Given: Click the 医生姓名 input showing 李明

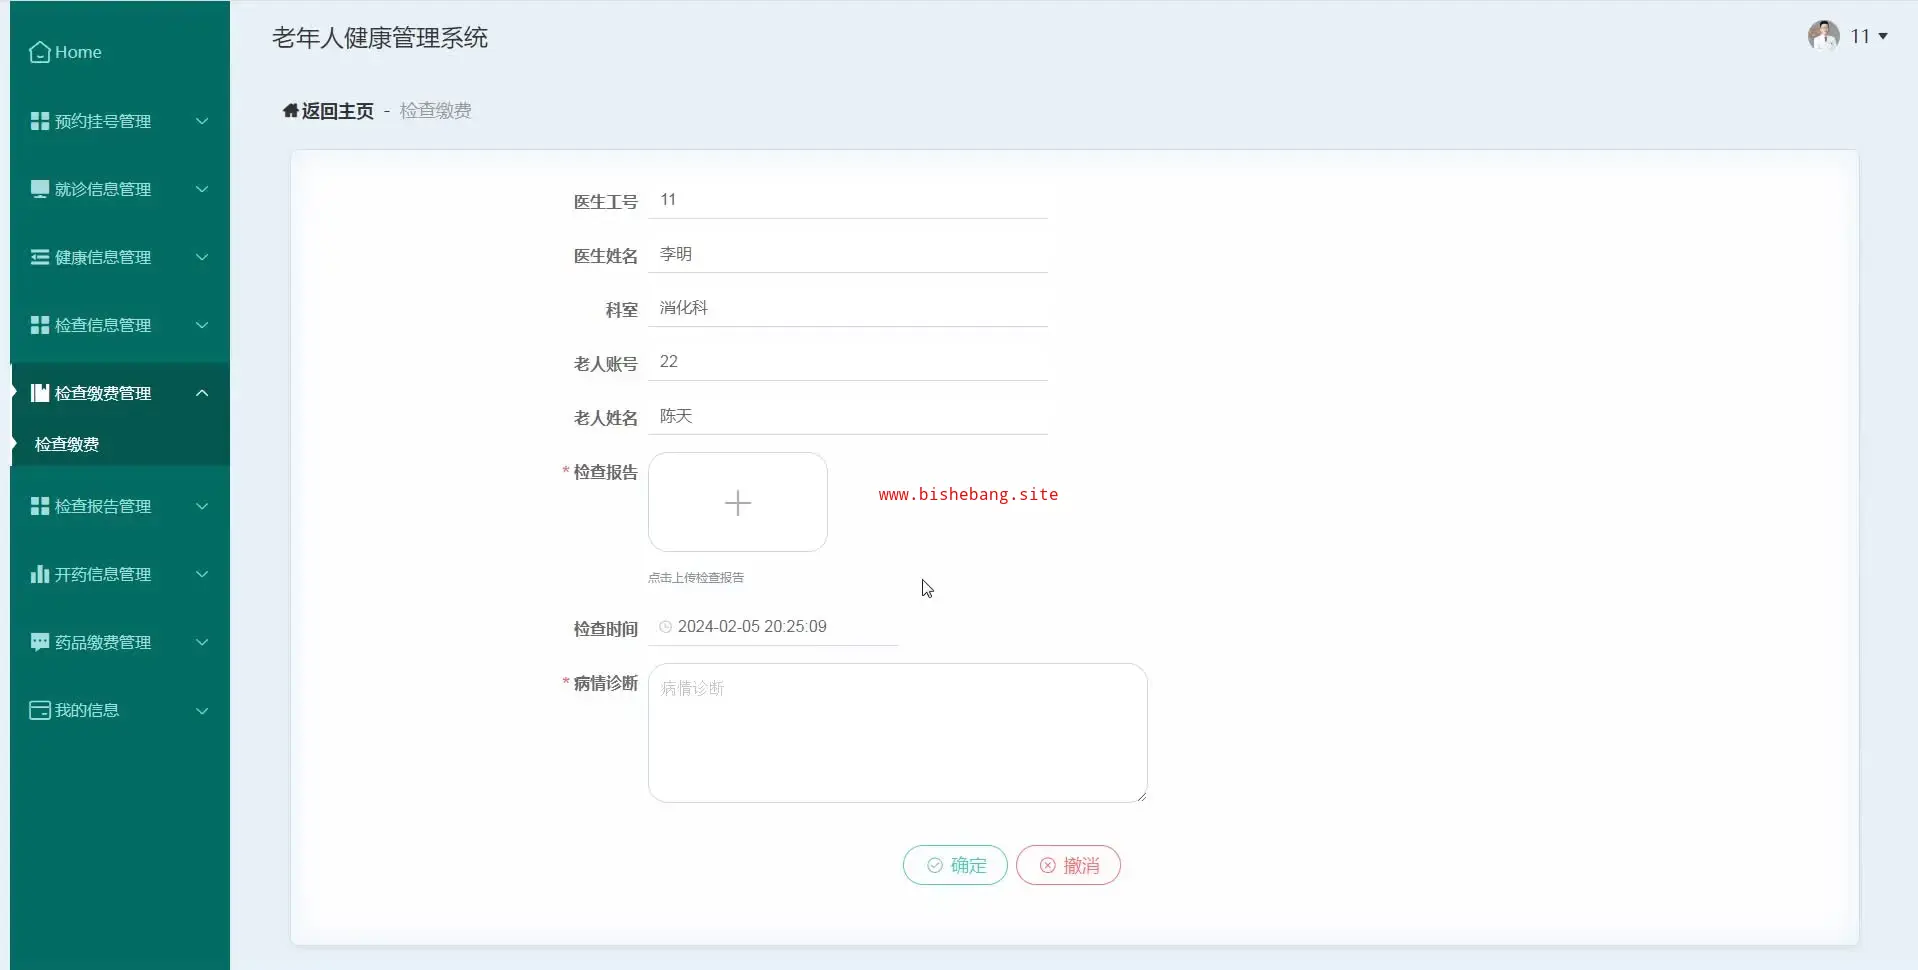Looking at the screenshot, I should (x=848, y=254).
